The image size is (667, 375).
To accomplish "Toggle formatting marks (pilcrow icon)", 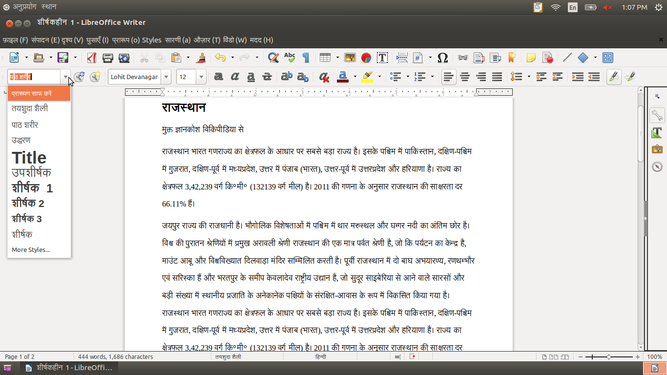I will 306,57.
